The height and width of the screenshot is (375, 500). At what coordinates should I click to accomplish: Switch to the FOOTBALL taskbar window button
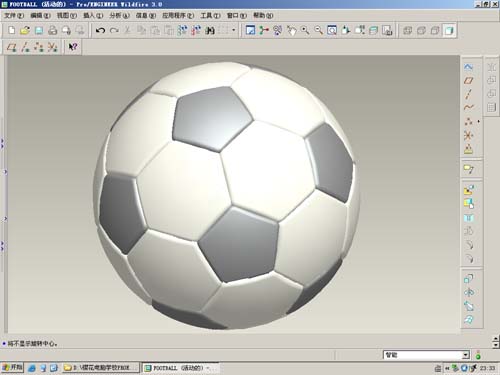coord(180,368)
